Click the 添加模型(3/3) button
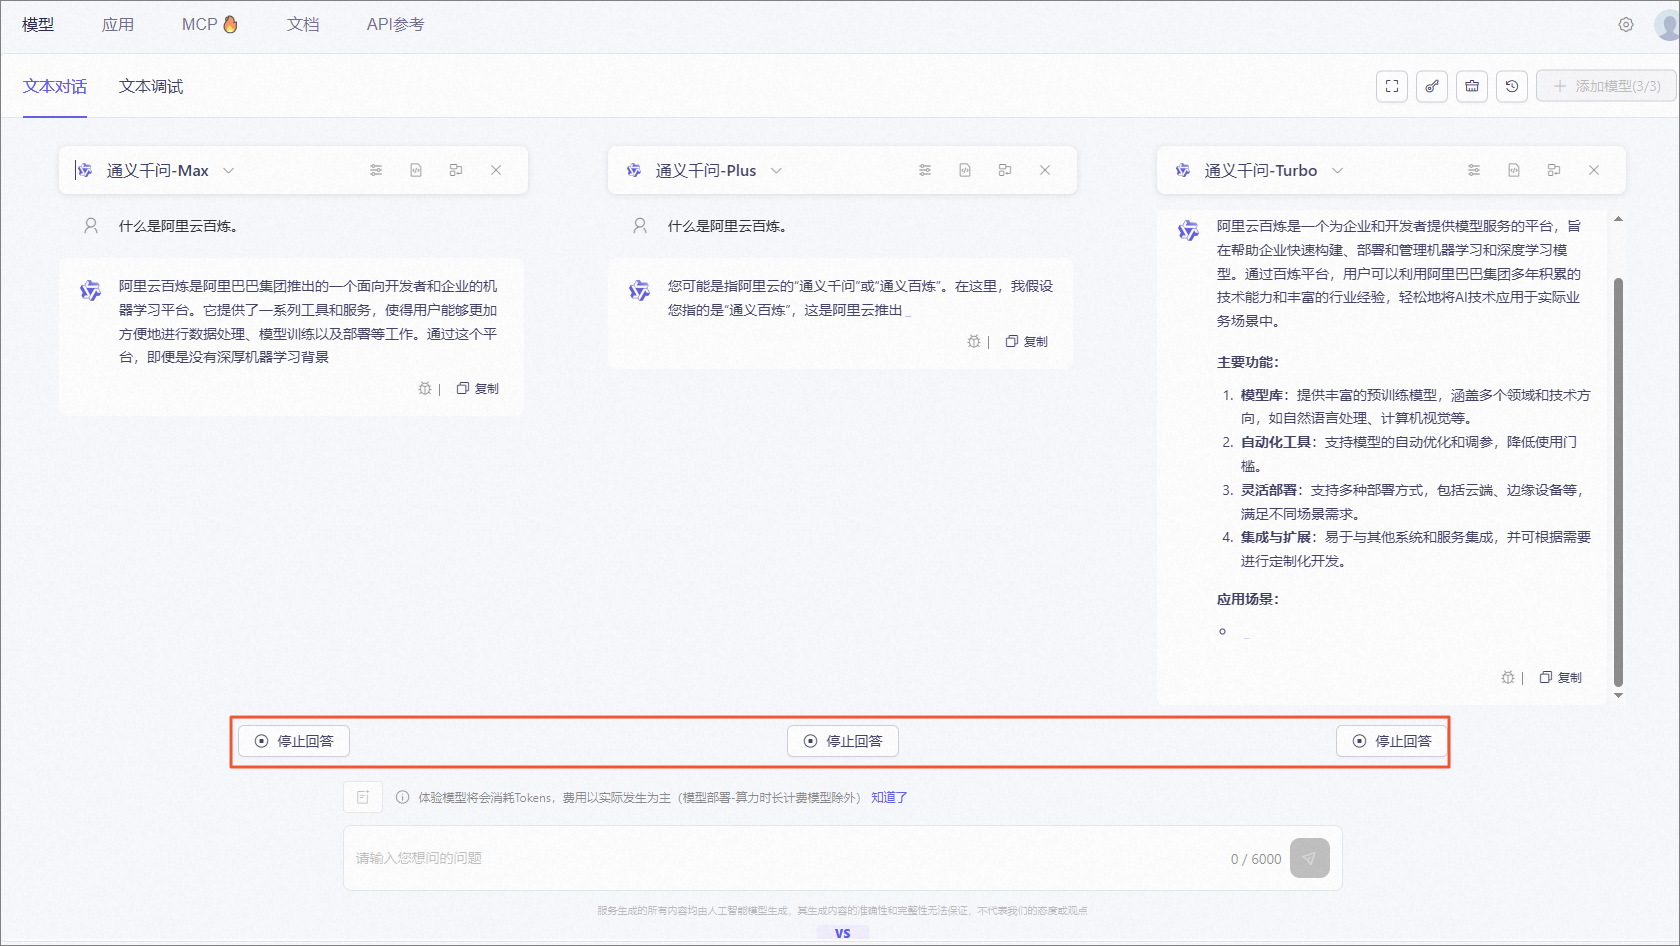1680x946 pixels. pyautogui.click(x=1606, y=86)
